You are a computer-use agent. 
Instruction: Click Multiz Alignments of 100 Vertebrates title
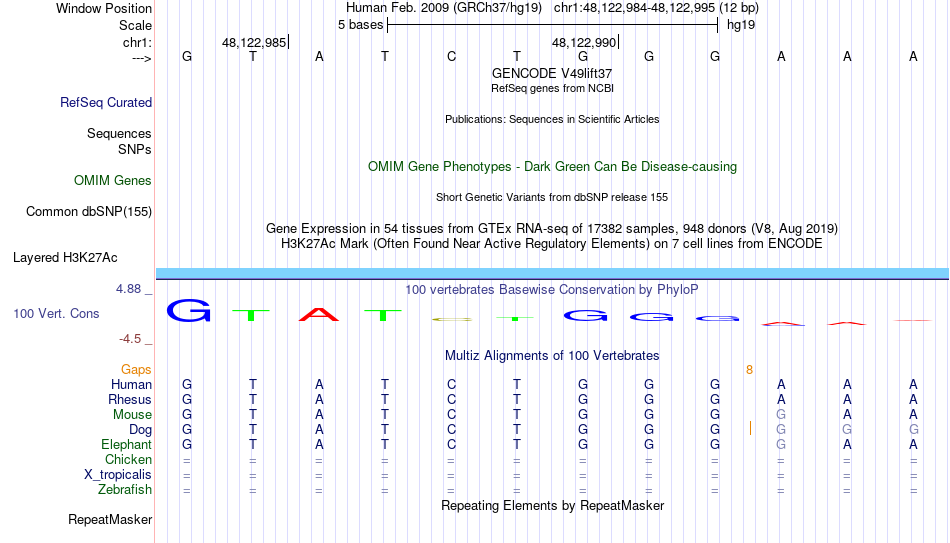[552, 356]
